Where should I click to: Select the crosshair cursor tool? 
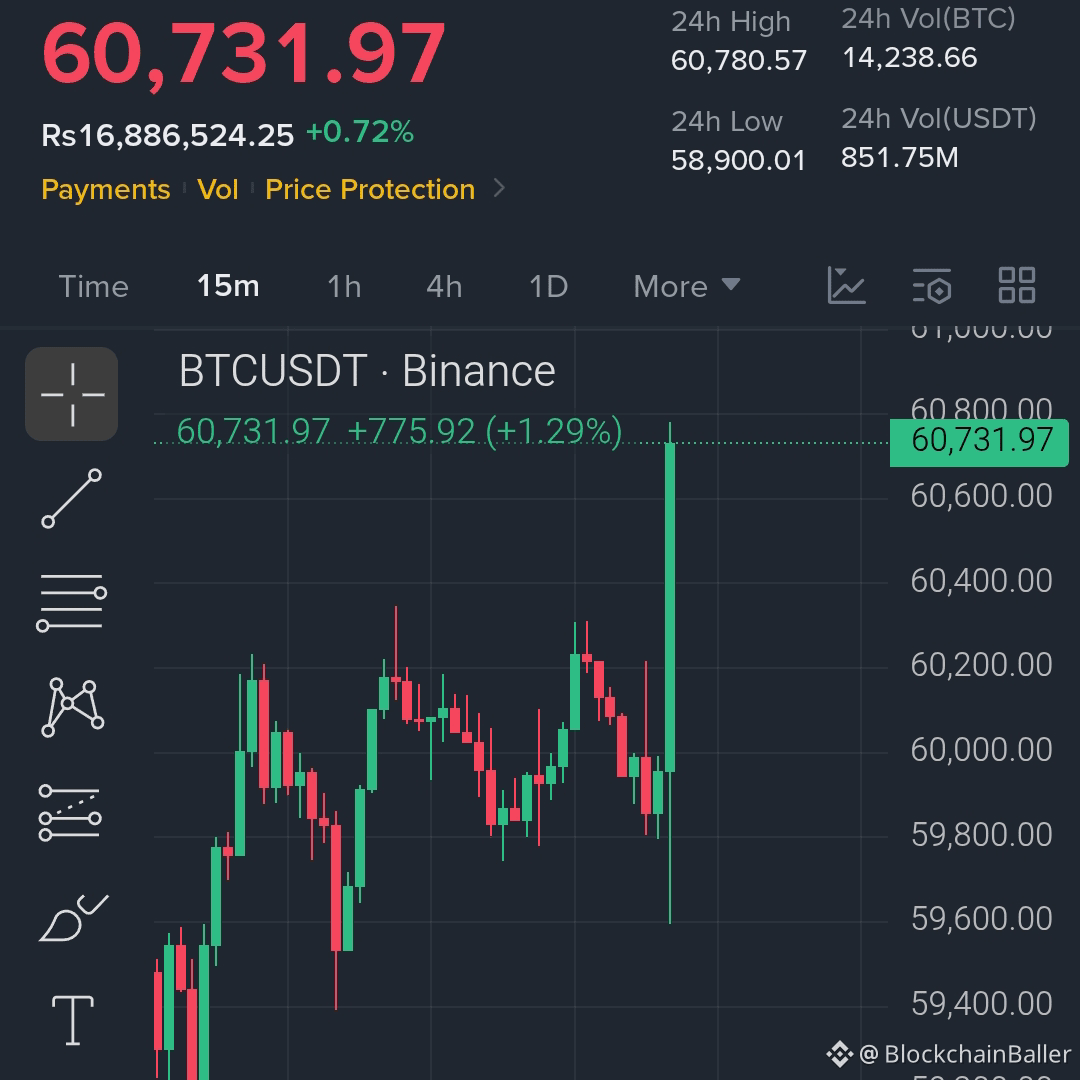(x=72, y=394)
